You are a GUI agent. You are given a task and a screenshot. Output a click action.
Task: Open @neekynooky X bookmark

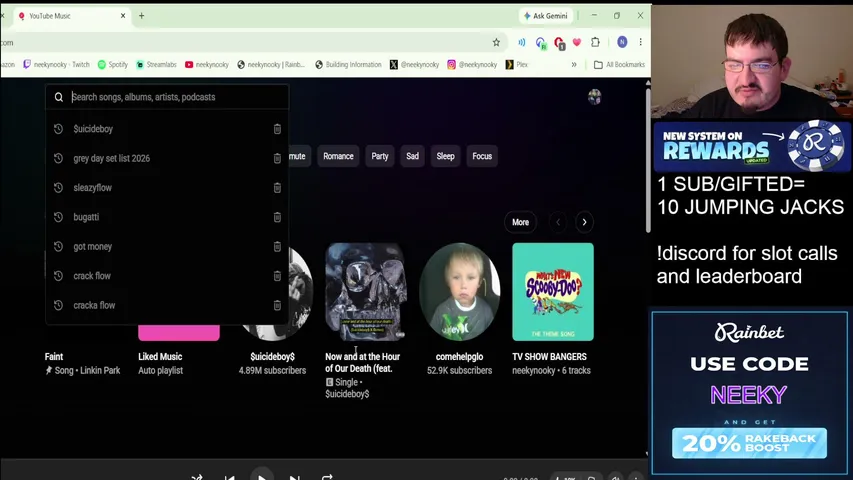click(x=415, y=64)
